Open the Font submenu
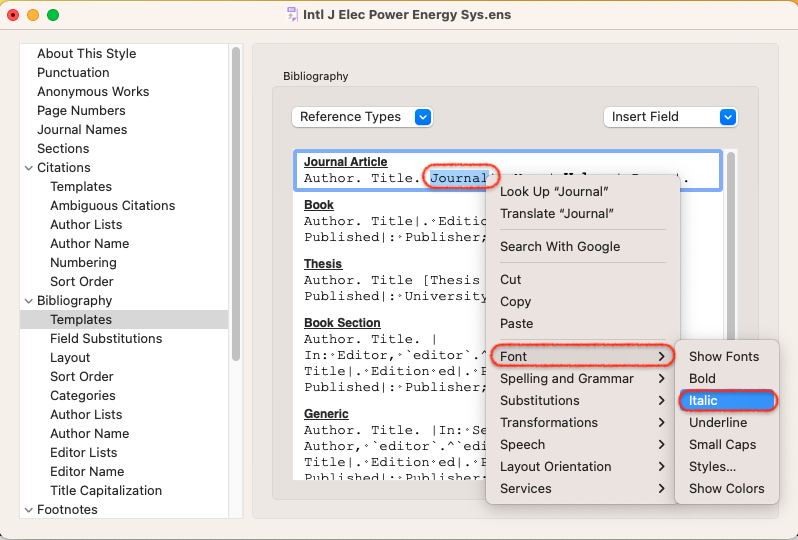The image size is (798, 540). point(583,356)
